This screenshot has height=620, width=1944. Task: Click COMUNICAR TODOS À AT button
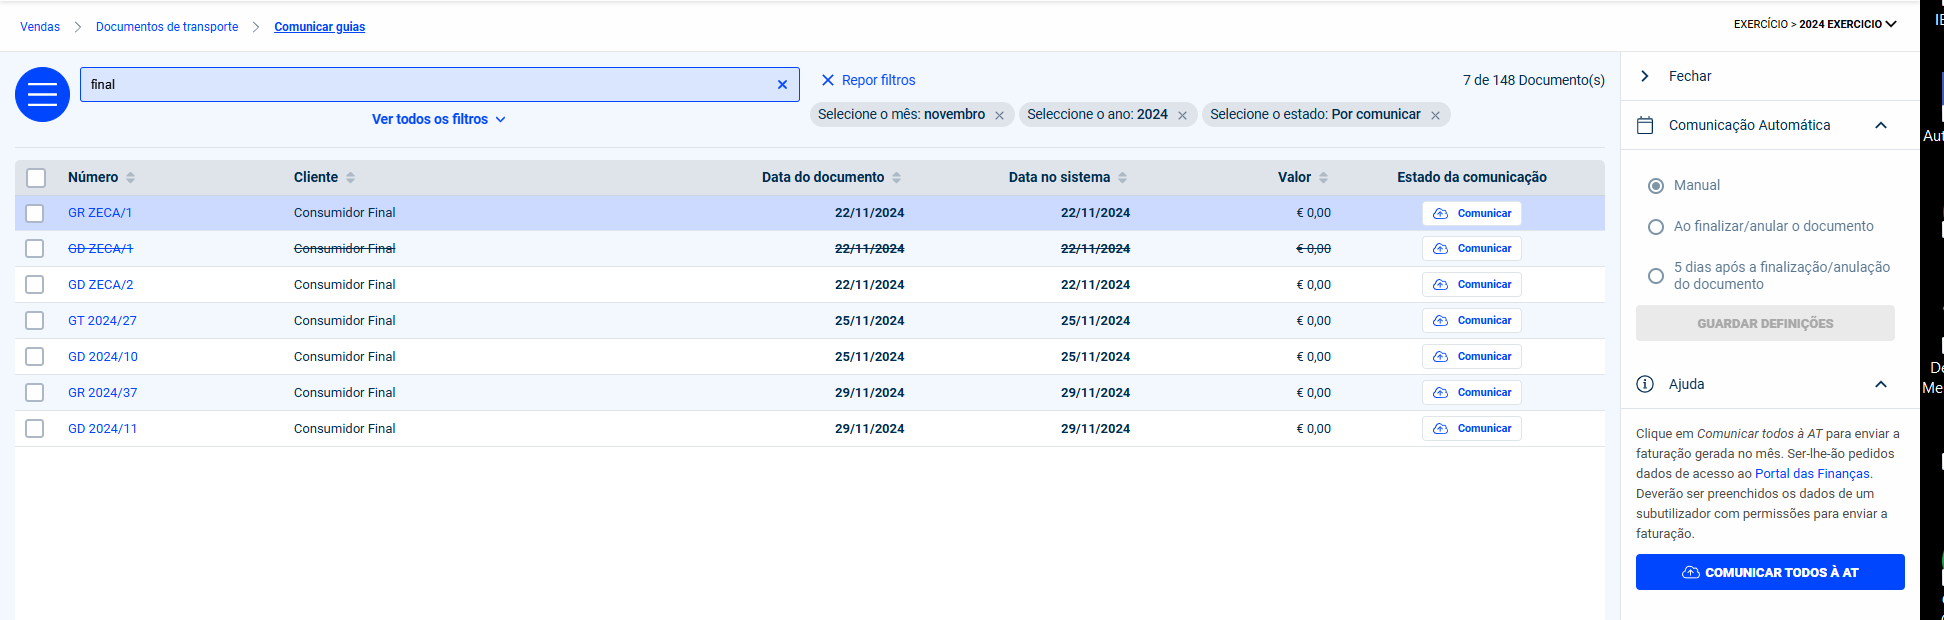(1770, 572)
